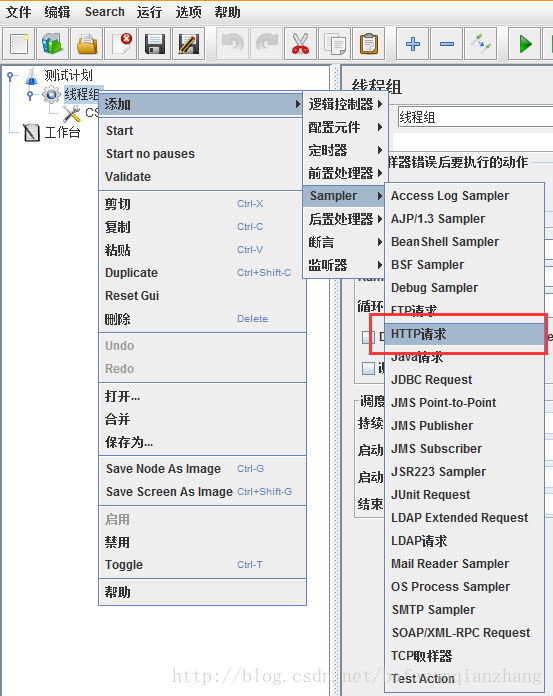
Task: Open the 添加 submenu
Action: point(201,104)
